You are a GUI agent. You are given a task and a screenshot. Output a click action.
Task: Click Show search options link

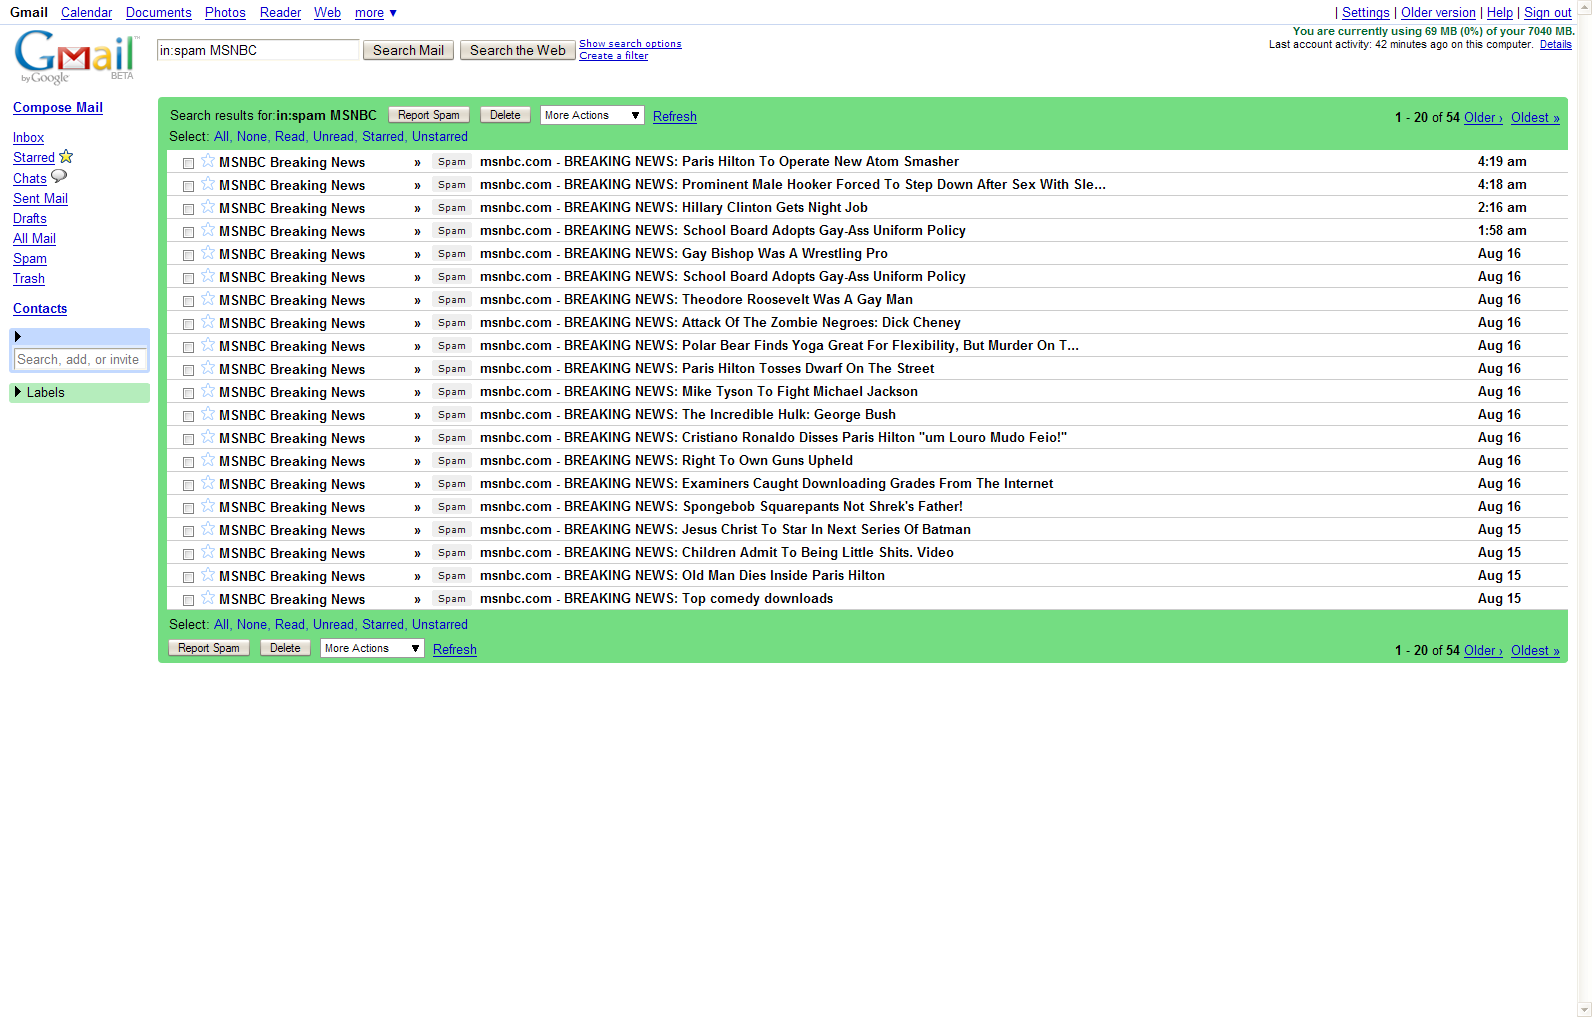[x=630, y=44]
